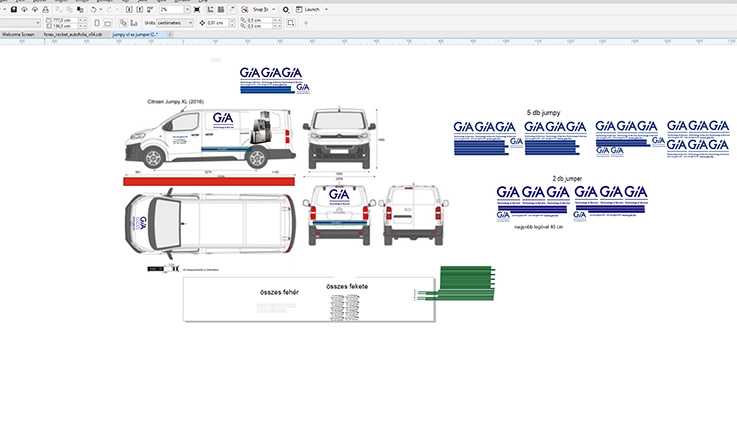This screenshot has height=443, width=737.
Task: Switch to forex_rocket_autofolia_v04.cdr tab
Action: tap(75, 33)
